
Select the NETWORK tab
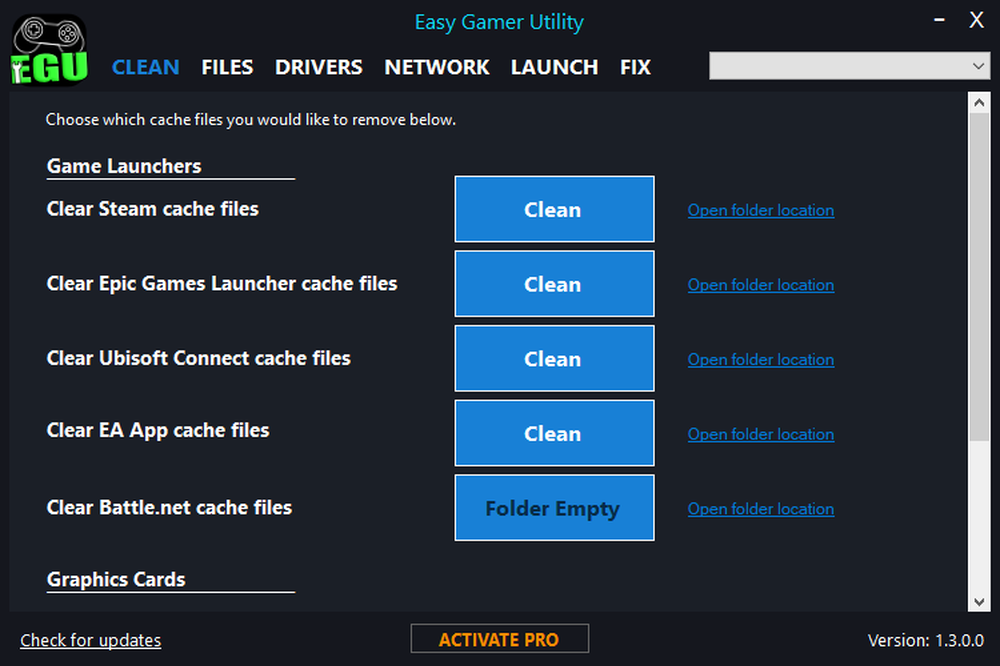pos(436,67)
